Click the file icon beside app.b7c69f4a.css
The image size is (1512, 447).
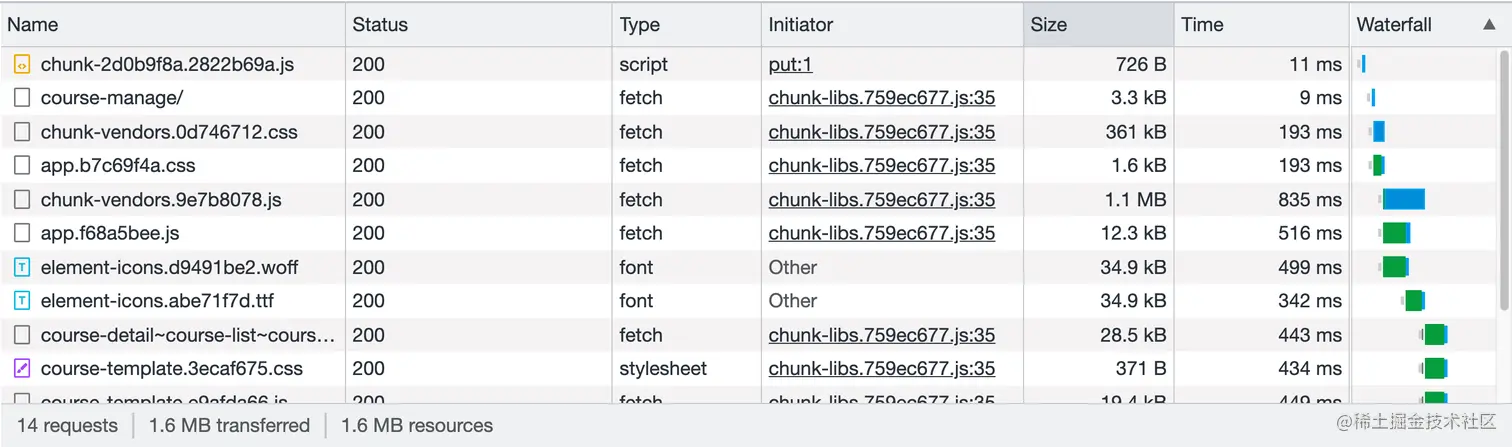[21, 166]
